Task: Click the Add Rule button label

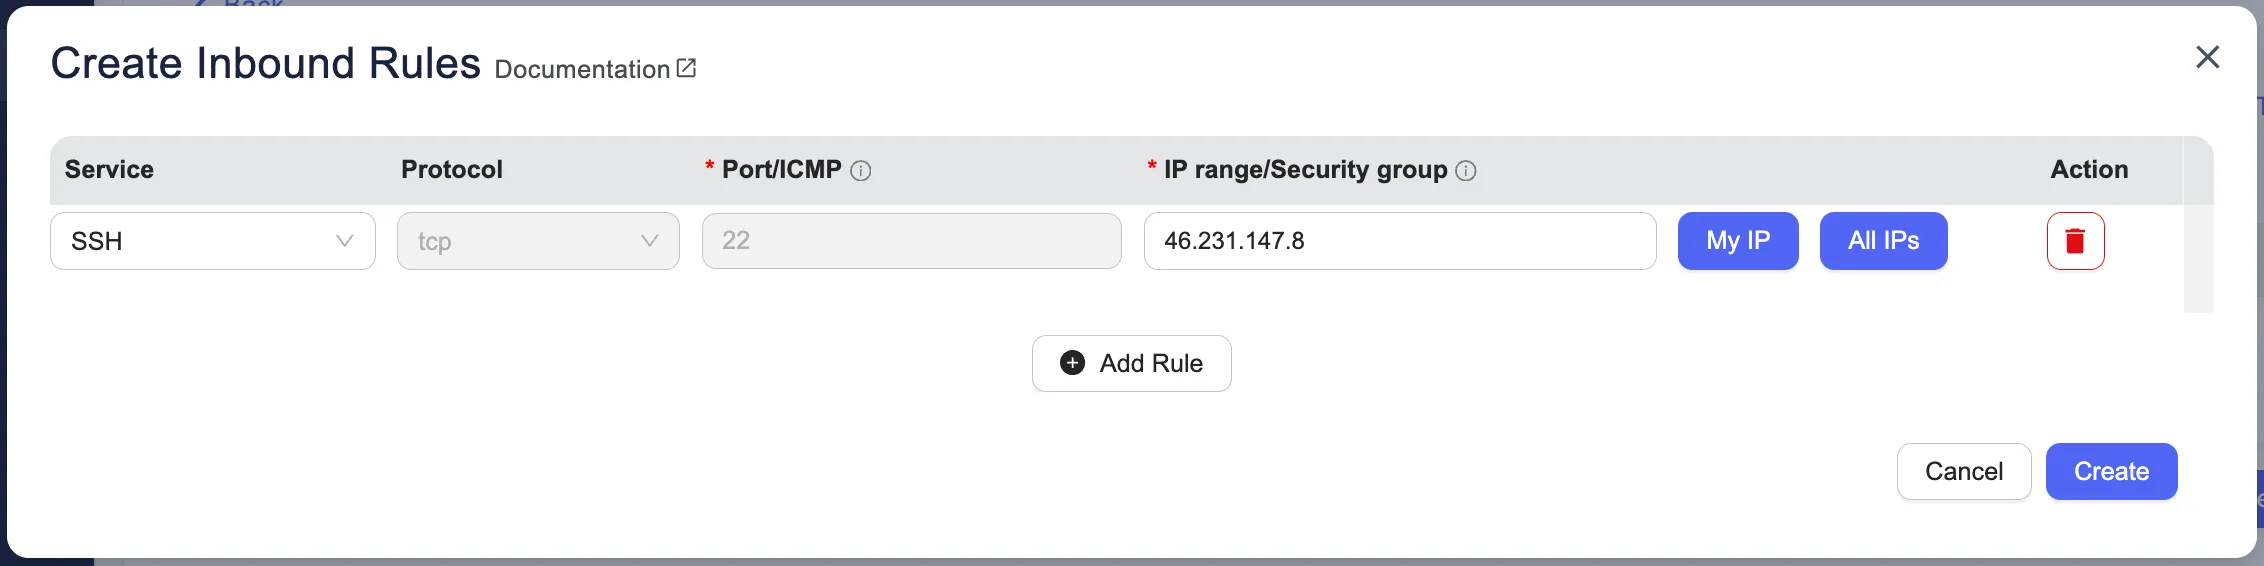Action: click(x=1151, y=363)
